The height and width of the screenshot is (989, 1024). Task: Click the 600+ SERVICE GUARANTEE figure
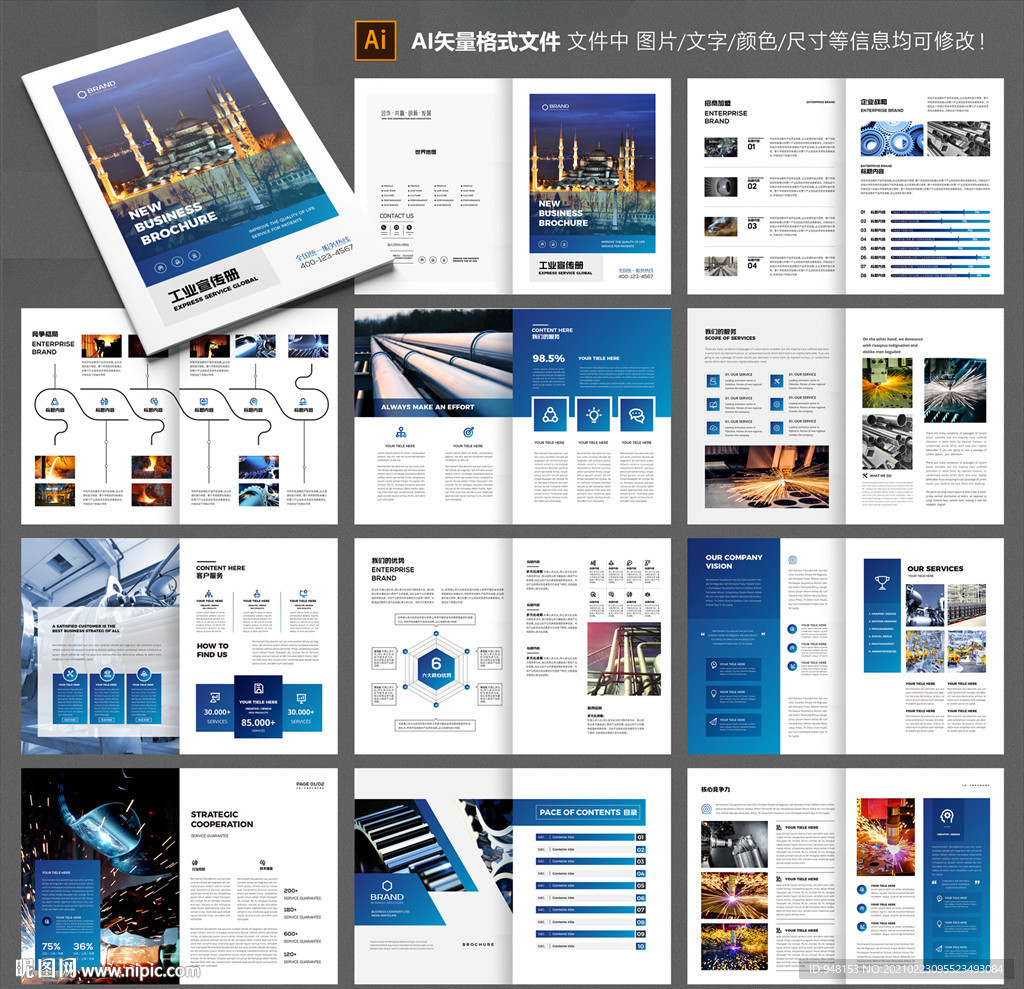302,937
